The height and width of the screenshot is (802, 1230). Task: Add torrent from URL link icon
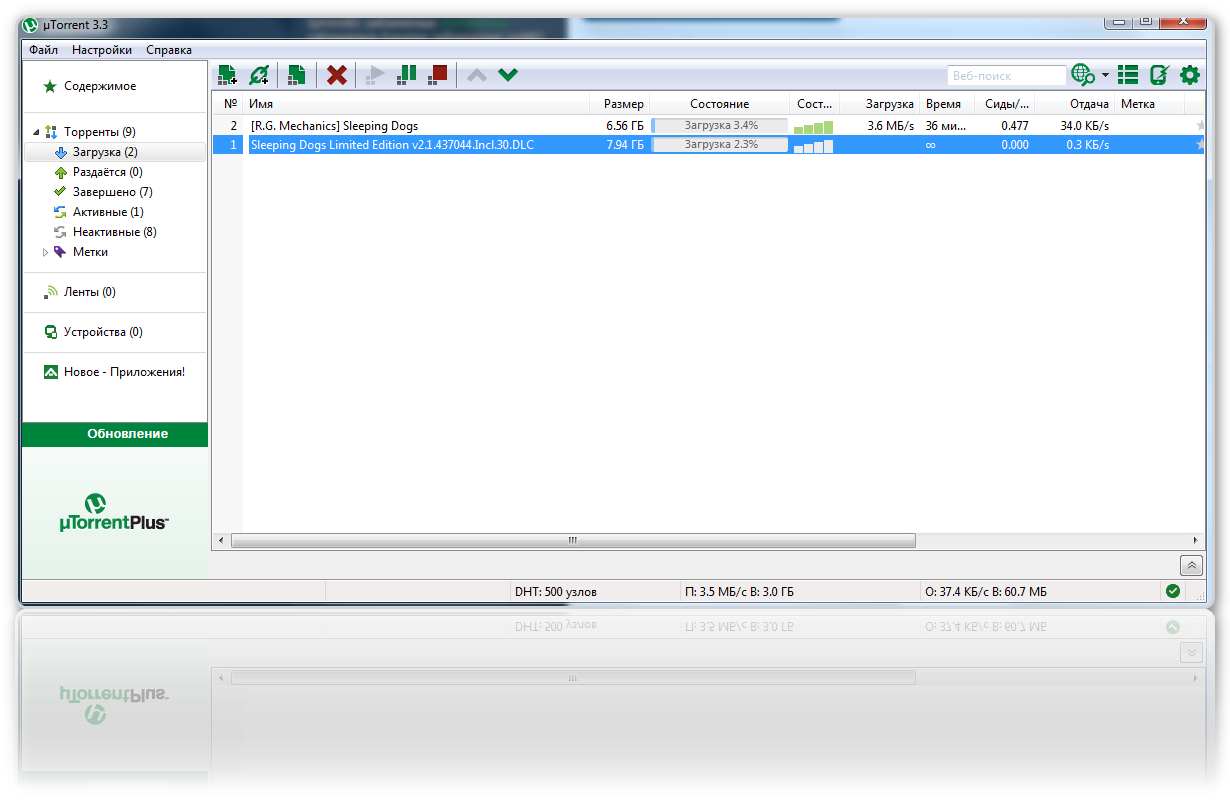tap(259, 75)
